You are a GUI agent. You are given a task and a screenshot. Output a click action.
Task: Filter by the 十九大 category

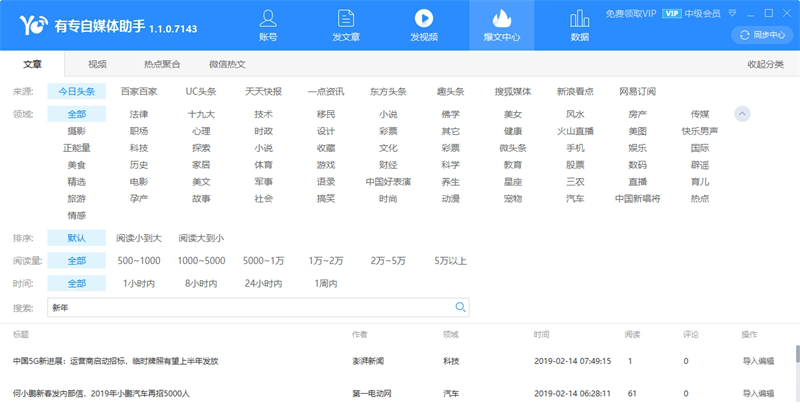[201, 114]
